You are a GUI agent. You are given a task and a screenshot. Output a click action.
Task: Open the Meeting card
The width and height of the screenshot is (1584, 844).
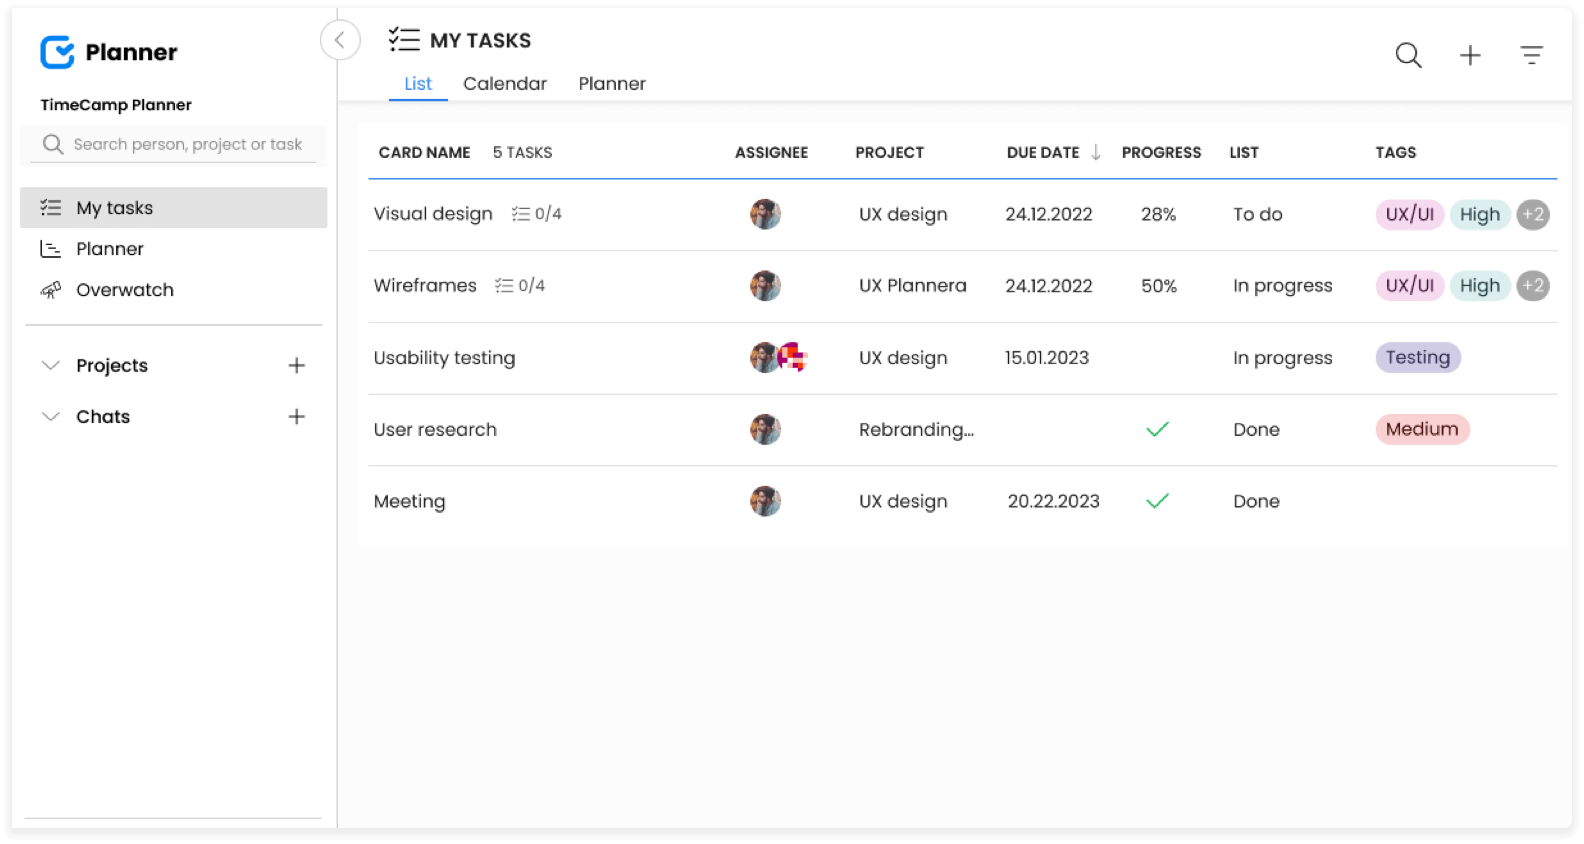click(x=409, y=502)
